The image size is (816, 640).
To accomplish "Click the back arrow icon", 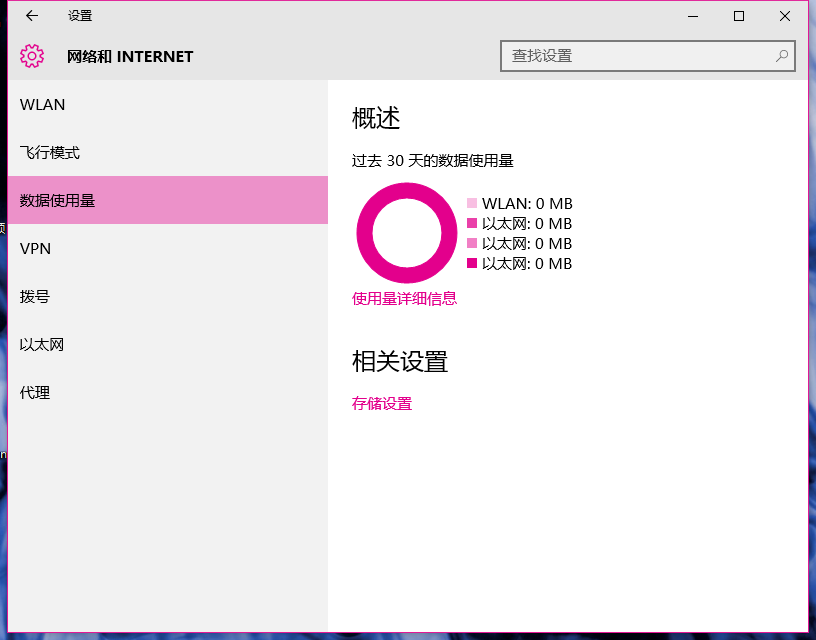I will (x=32, y=16).
